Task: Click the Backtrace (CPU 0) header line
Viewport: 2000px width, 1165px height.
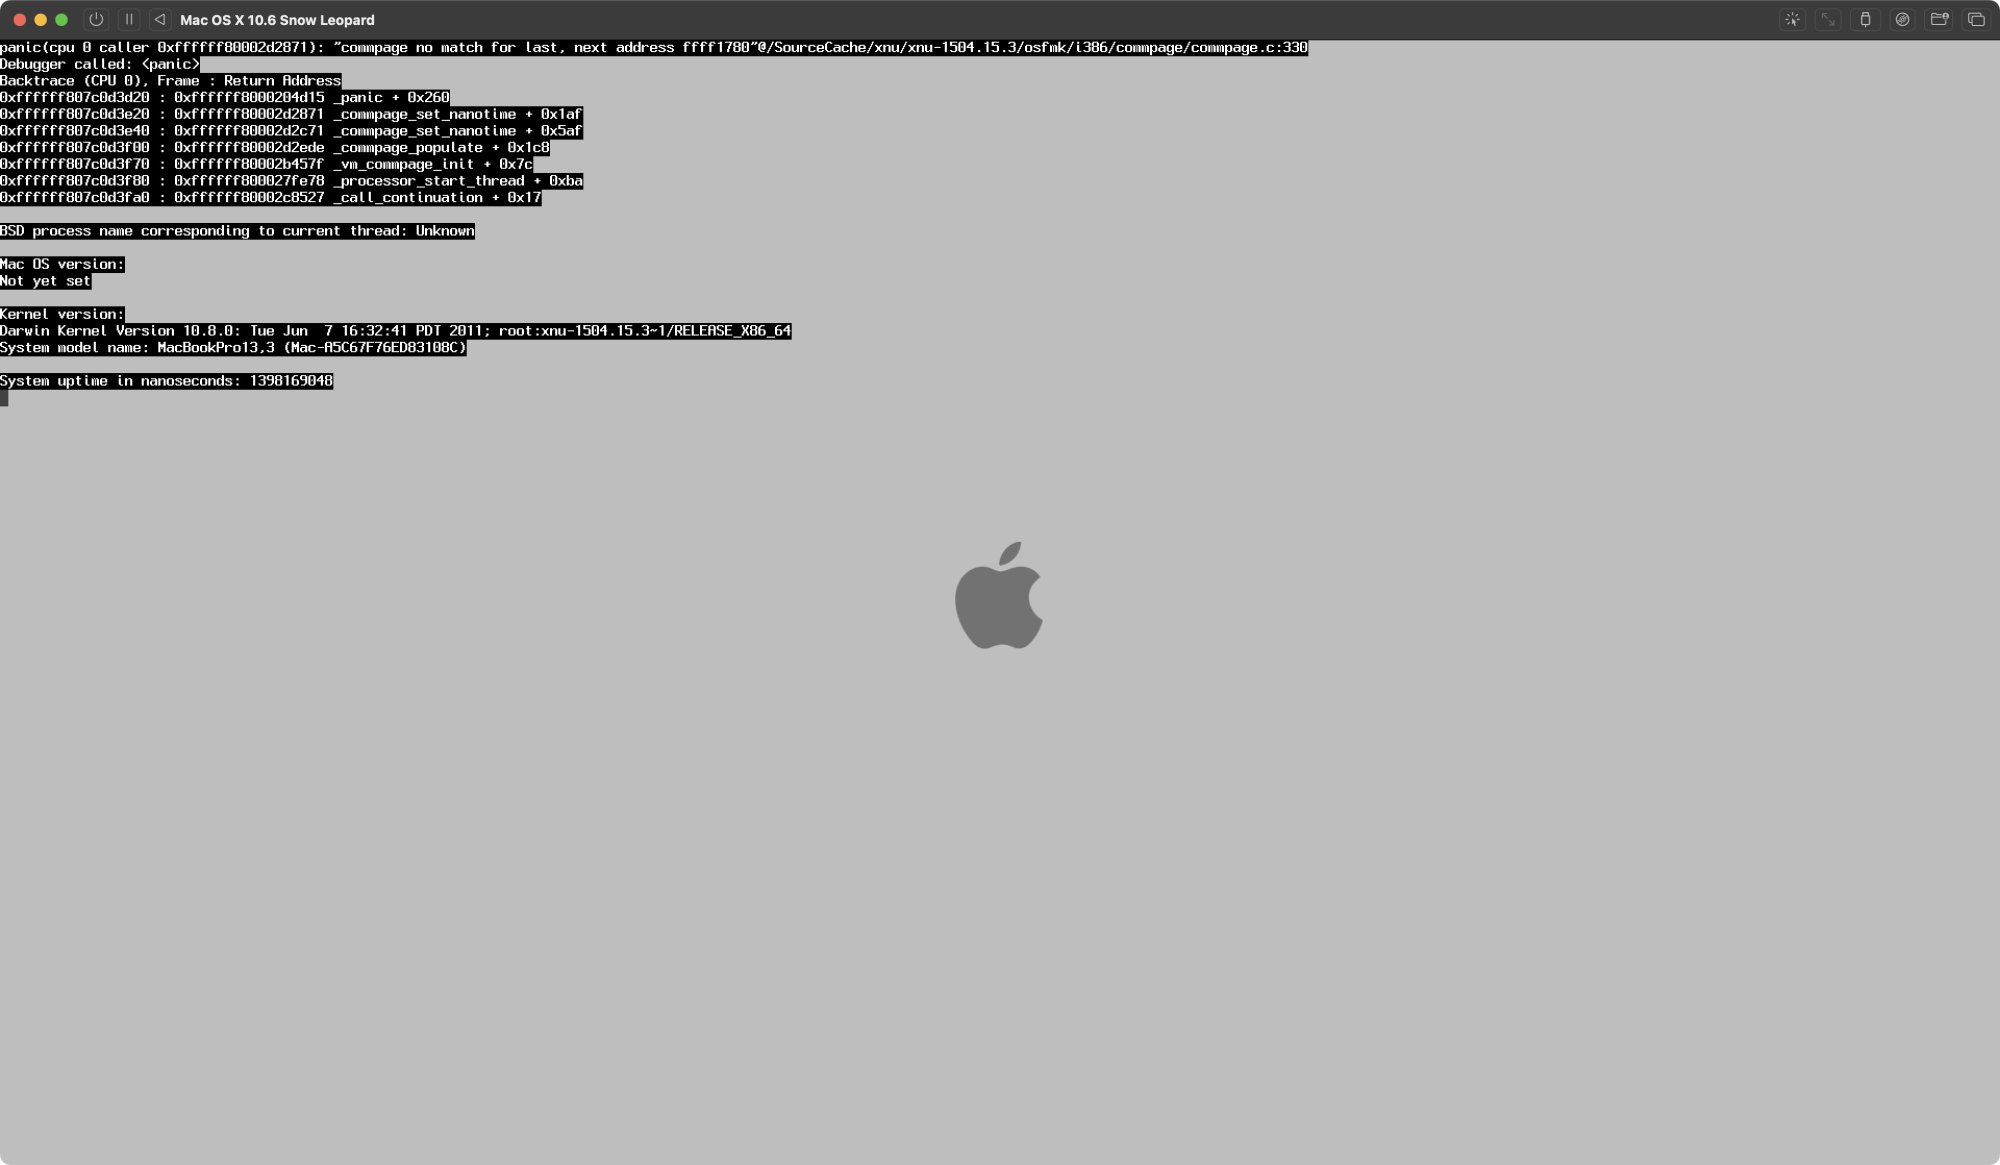Action: (x=171, y=81)
